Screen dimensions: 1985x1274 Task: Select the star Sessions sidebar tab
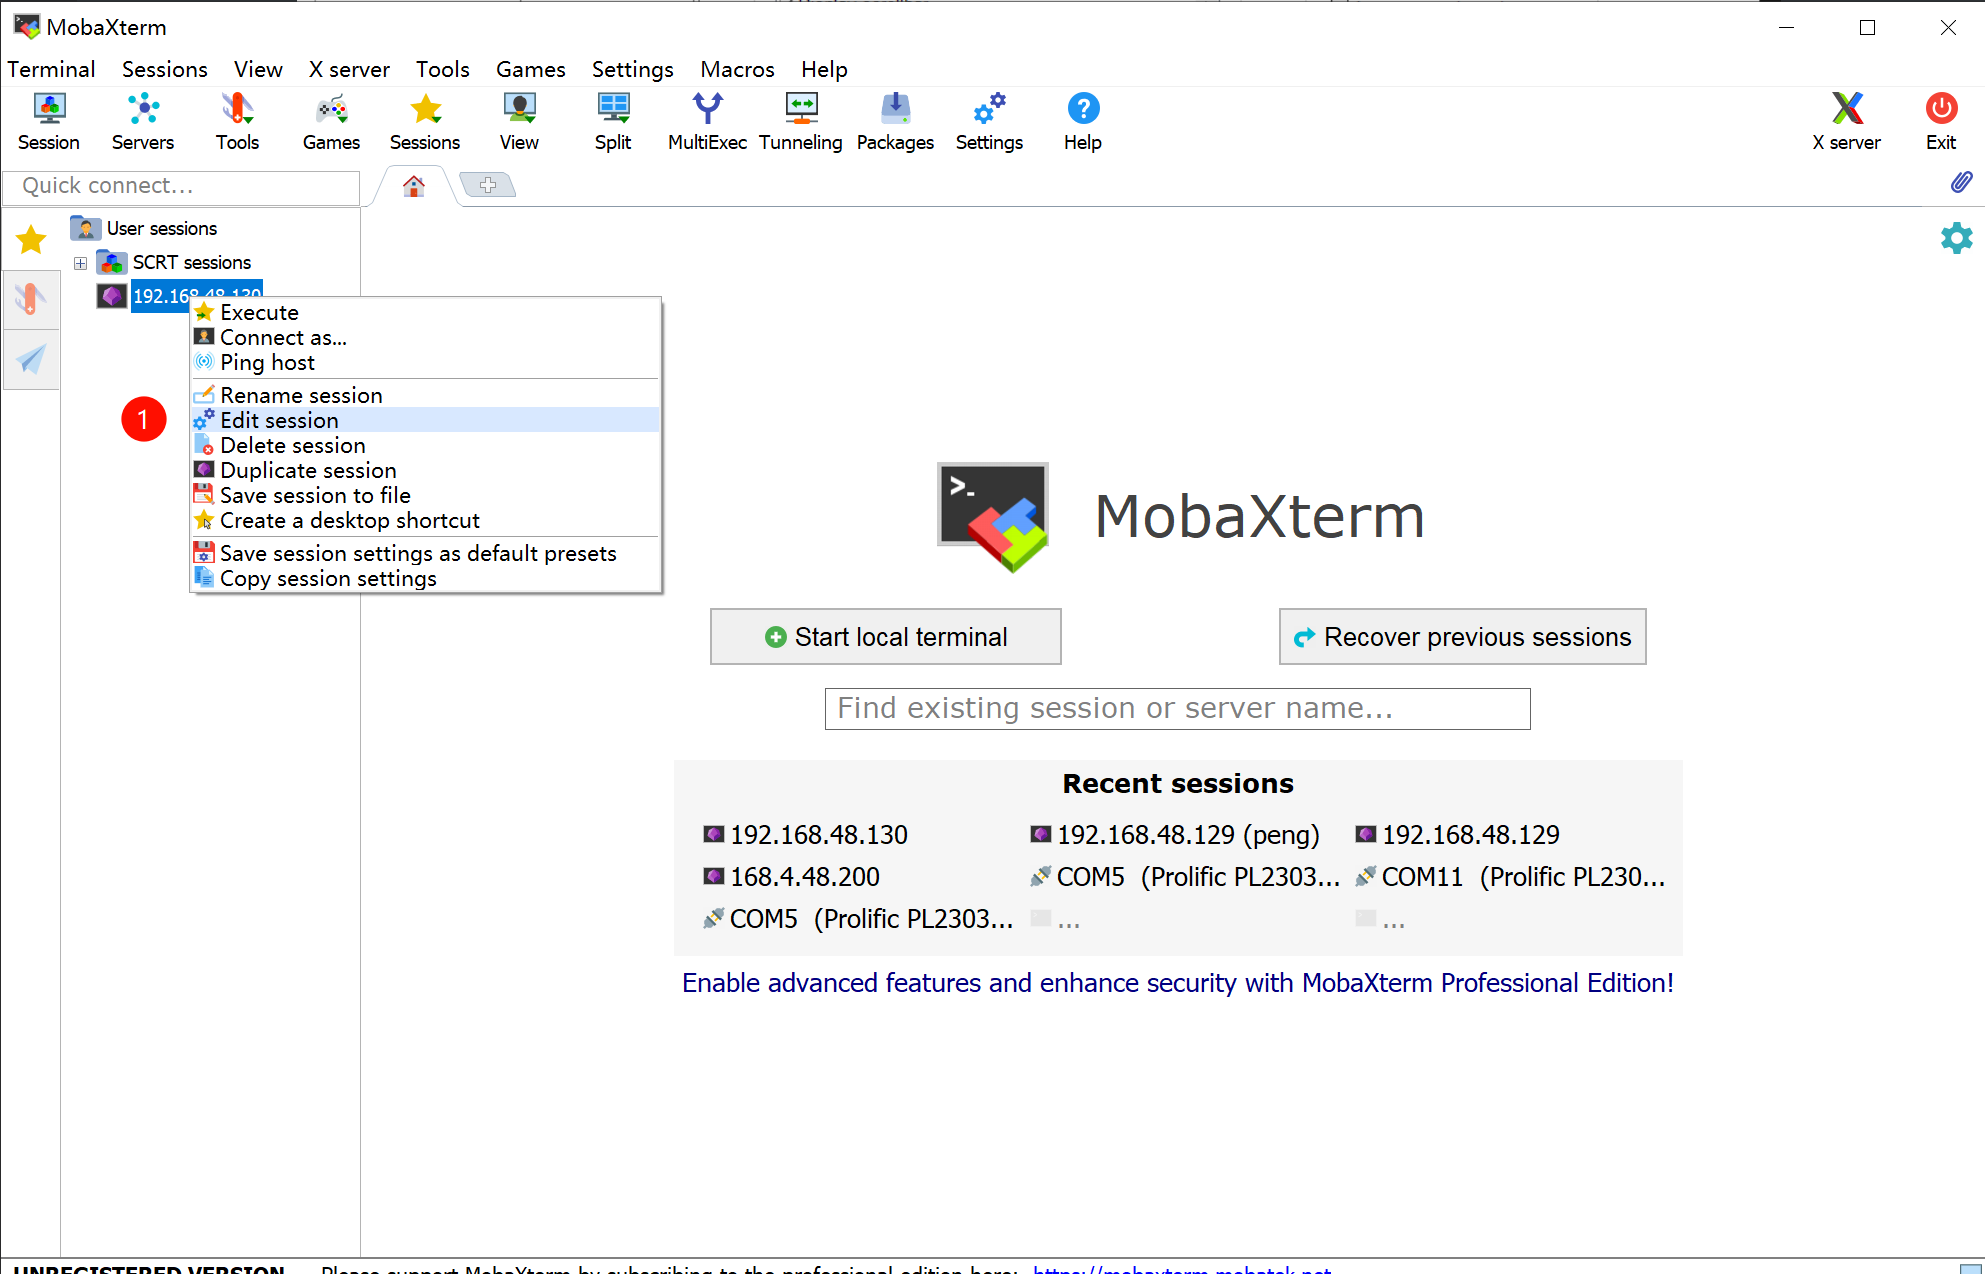31,240
